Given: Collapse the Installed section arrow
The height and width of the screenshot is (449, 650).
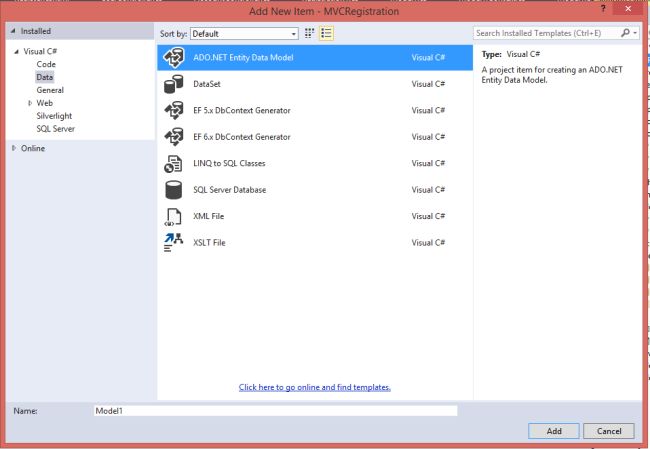Looking at the screenshot, I should pos(13,31).
